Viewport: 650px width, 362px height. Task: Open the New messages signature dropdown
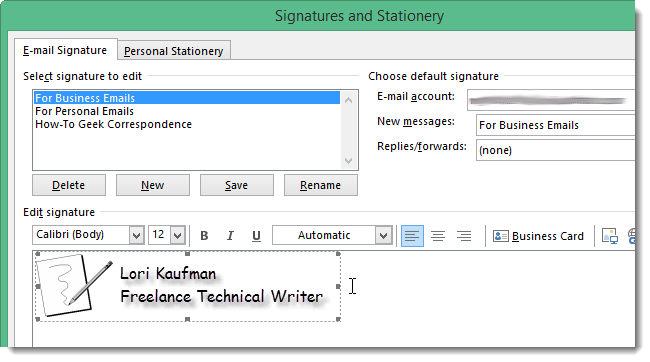(555, 125)
